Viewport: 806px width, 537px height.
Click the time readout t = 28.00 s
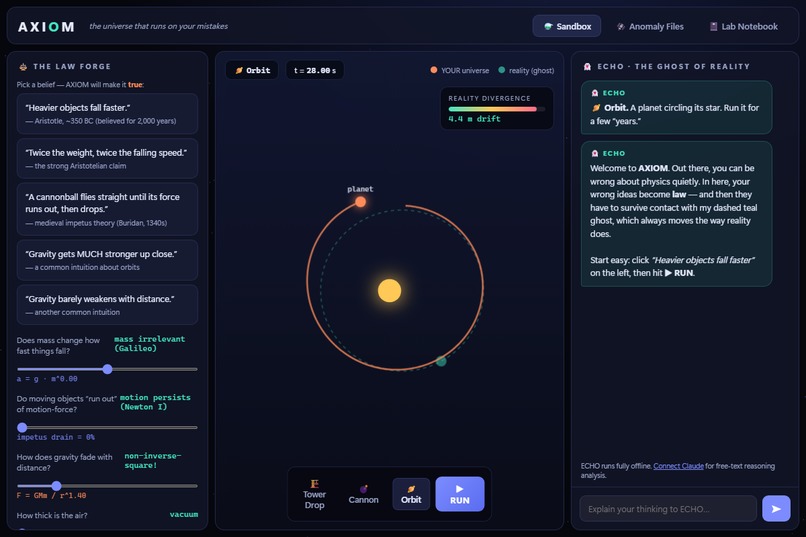click(x=315, y=70)
